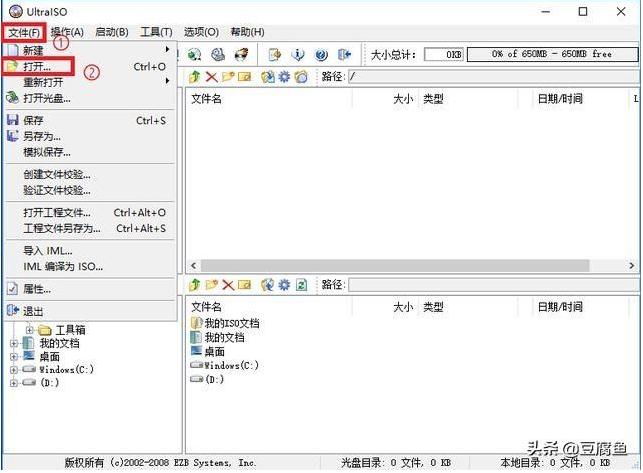This screenshot has height=473, width=643.
Task: Expand the 工具箱 tree node
Action: coord(29,330)
